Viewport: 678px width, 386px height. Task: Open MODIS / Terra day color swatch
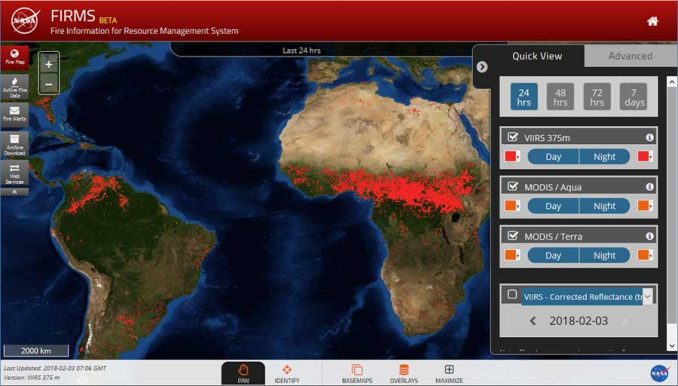512,255
